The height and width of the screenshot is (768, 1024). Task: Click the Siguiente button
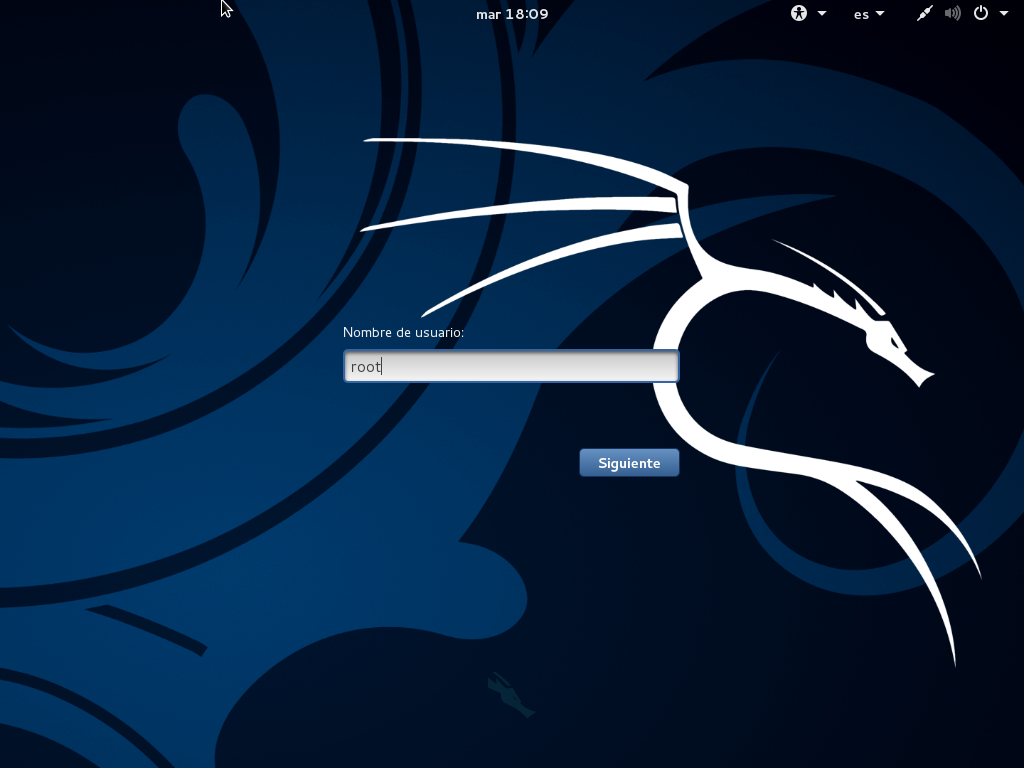[629, 462]
